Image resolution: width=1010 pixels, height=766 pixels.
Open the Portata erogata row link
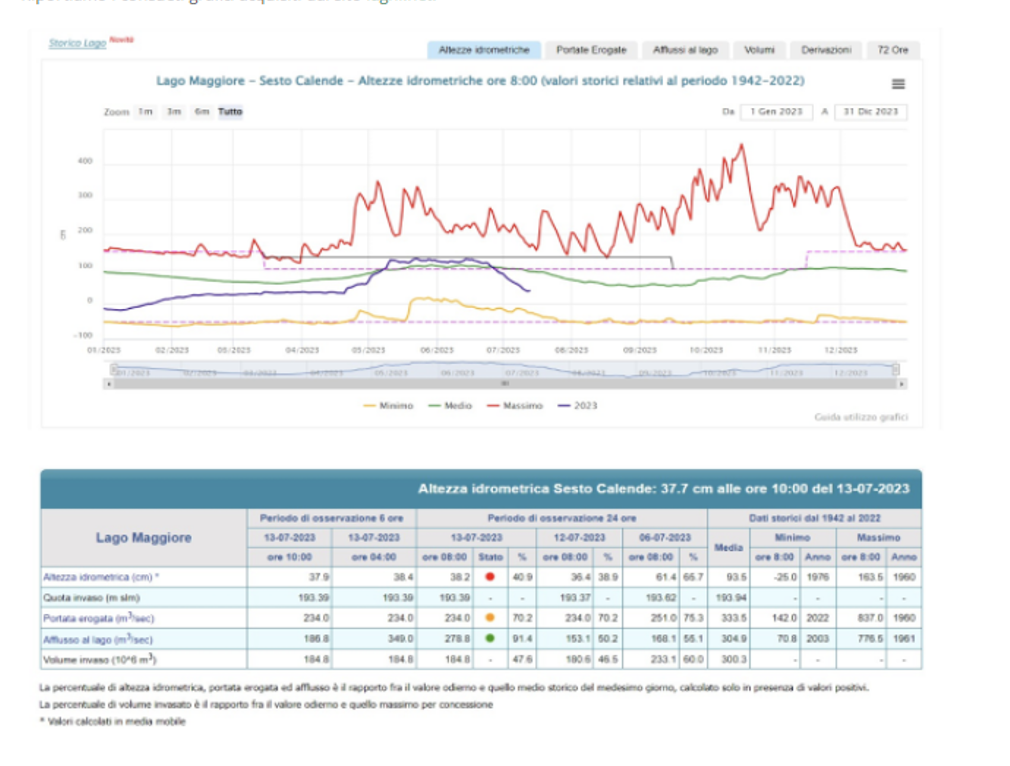pos(99,618)
